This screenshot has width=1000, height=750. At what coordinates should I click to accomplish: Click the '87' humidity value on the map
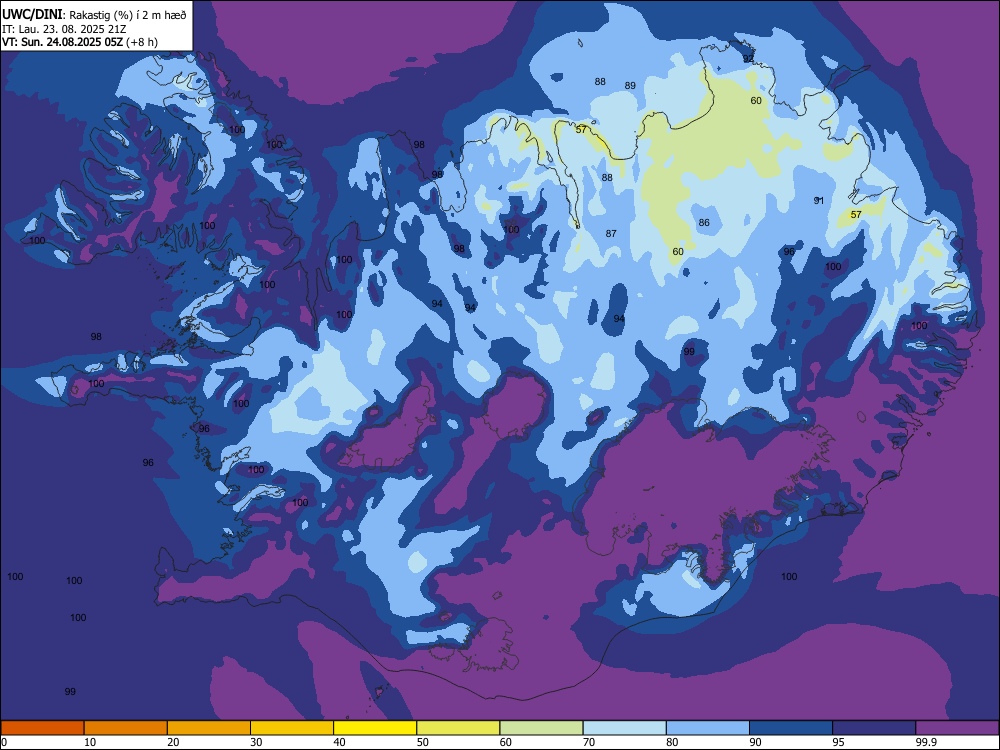pyautogui.click(x=611, y=233)
